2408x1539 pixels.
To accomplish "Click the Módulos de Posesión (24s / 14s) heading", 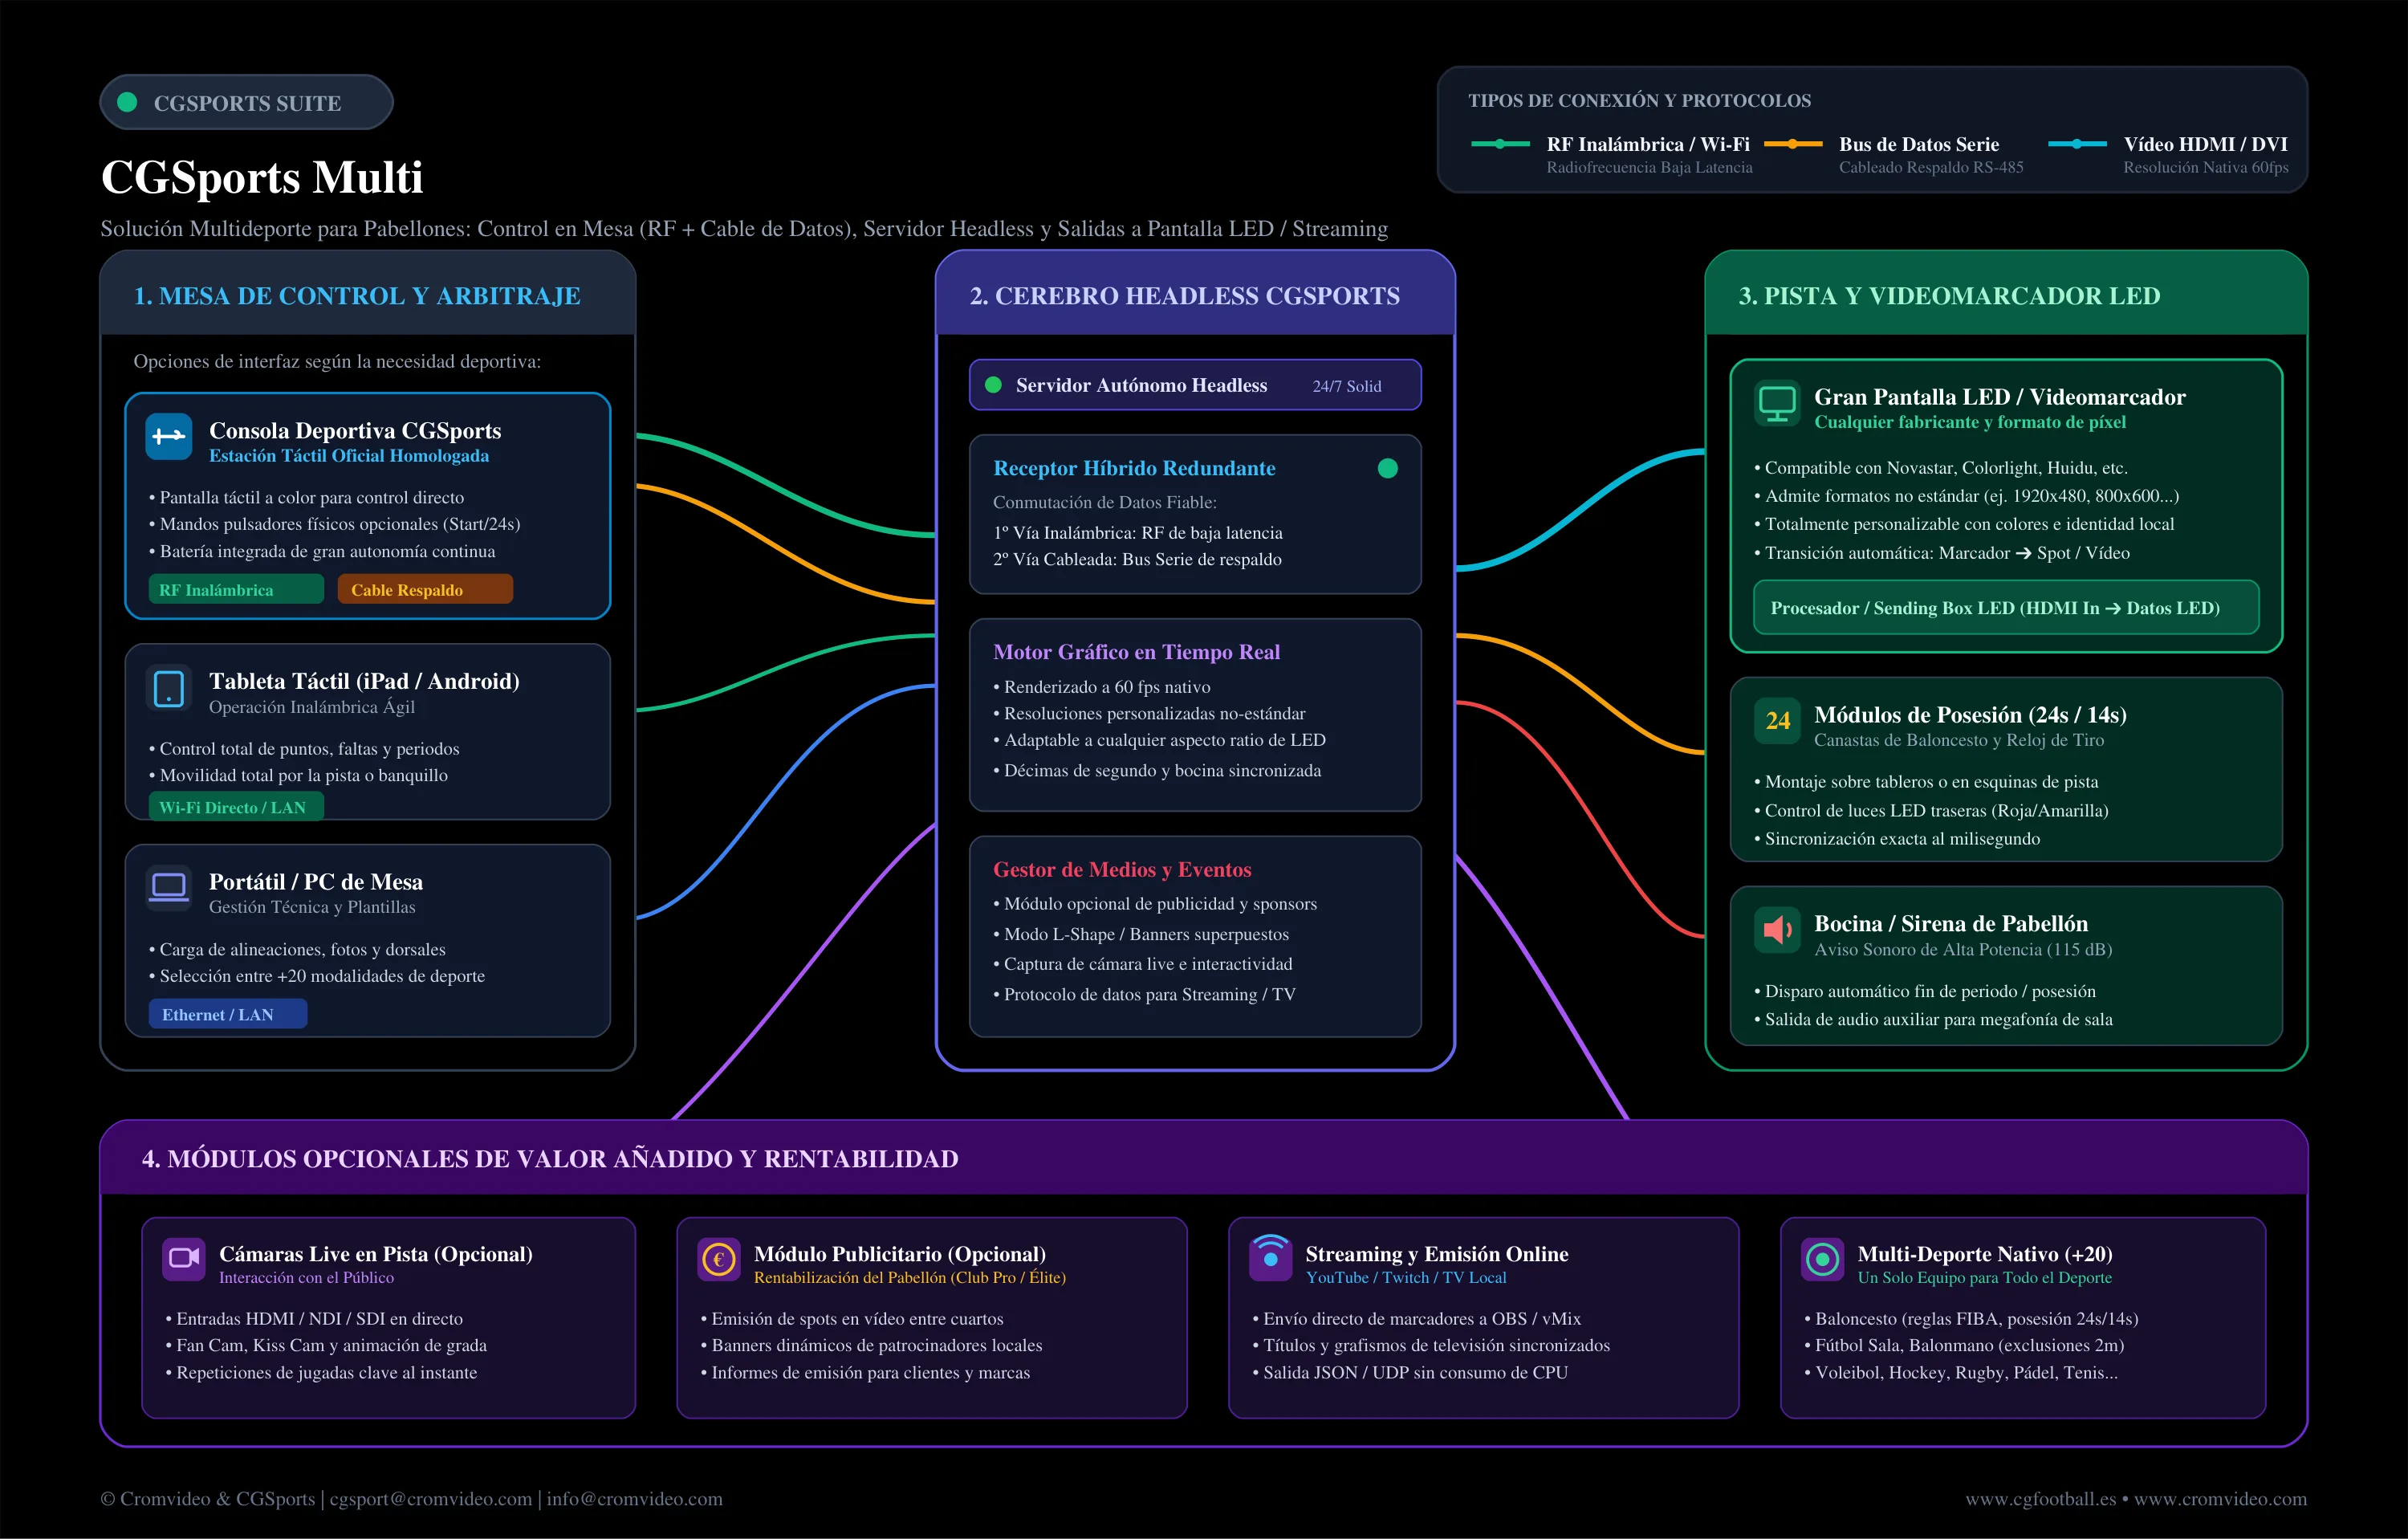I will [1970, 714].
